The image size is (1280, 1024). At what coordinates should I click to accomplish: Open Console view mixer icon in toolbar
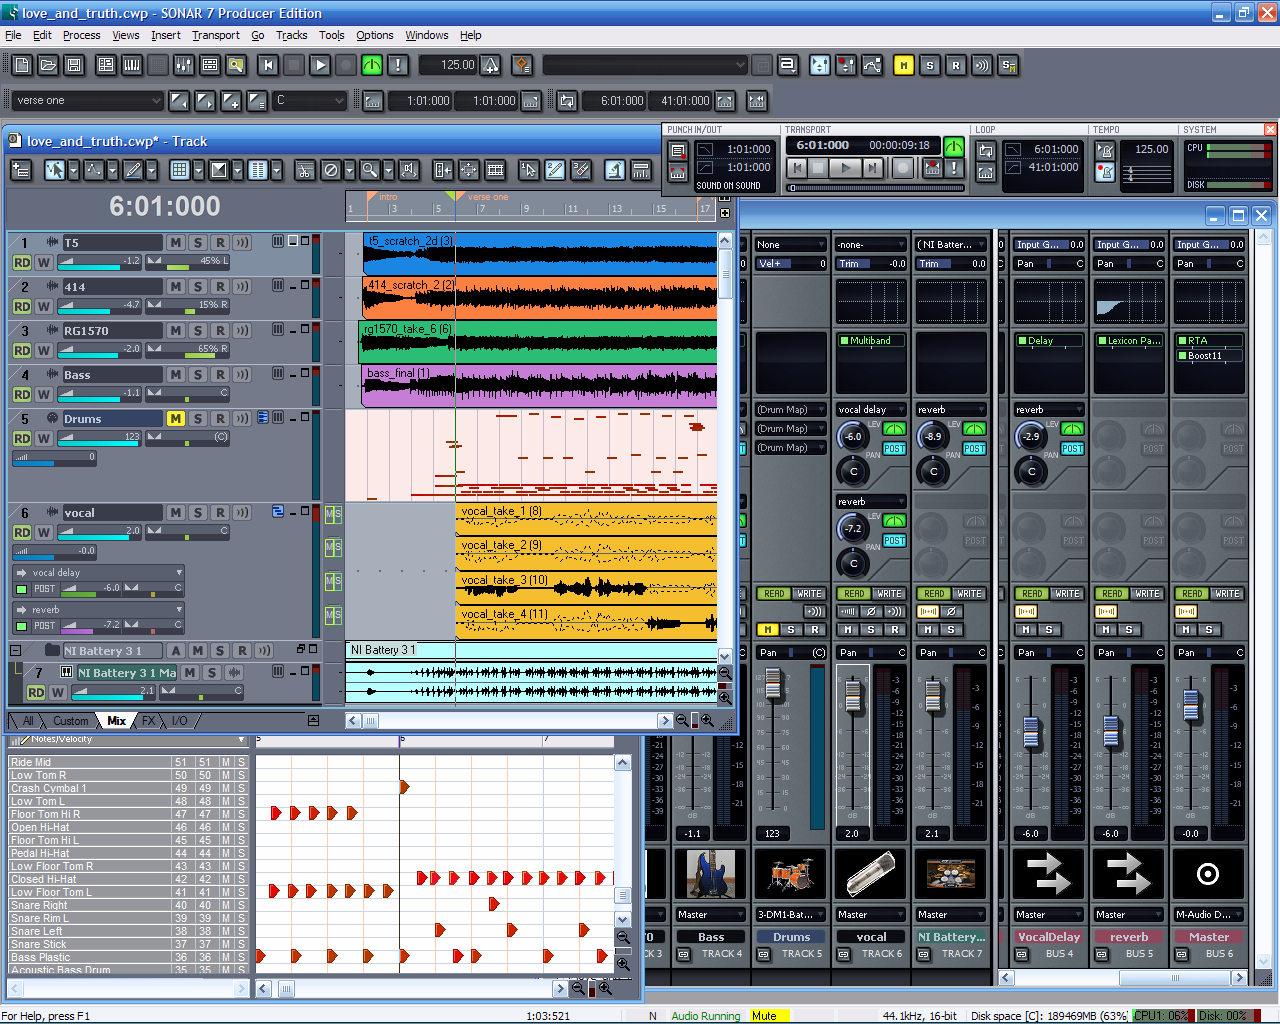[x=184, y=65]
